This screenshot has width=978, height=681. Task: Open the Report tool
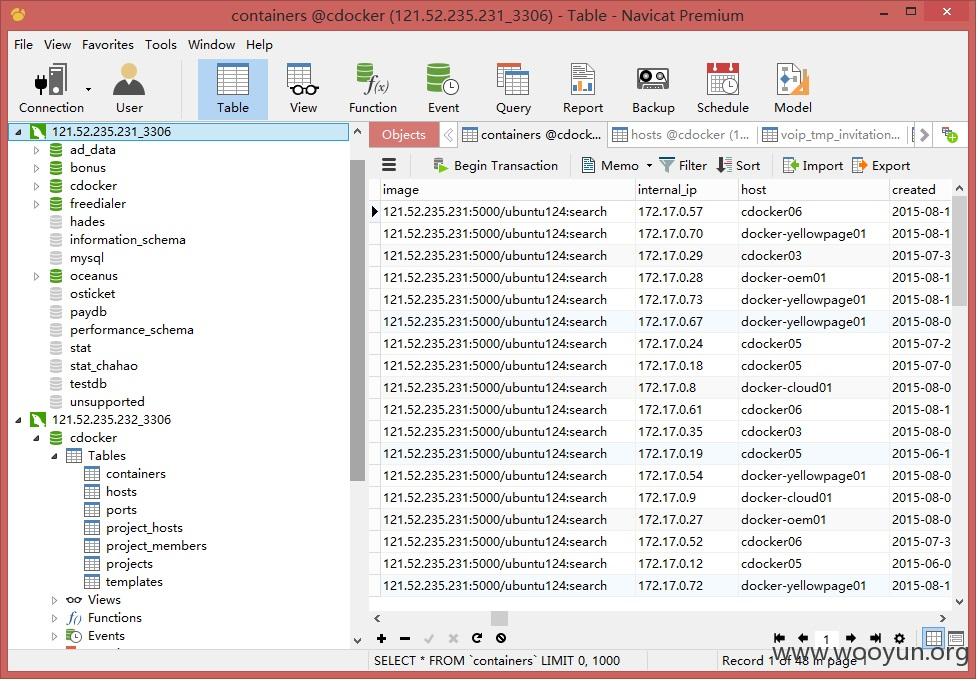(x=583, y=89)
